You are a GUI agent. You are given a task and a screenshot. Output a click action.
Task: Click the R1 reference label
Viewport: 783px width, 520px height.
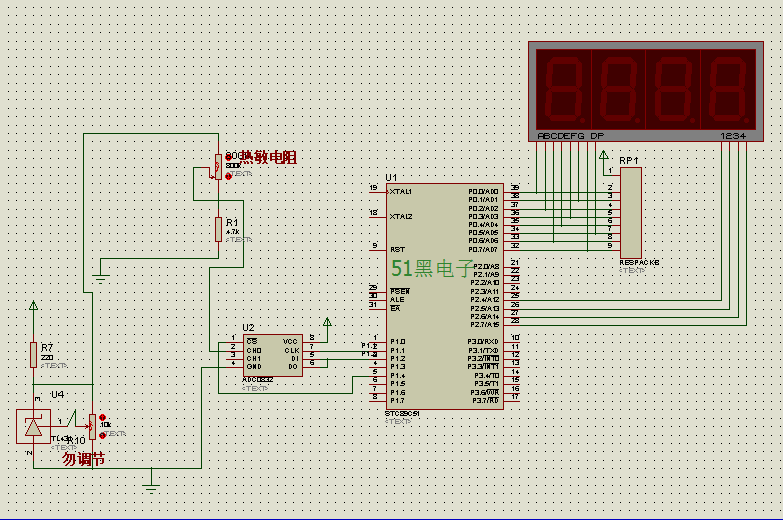coord(232,222)
